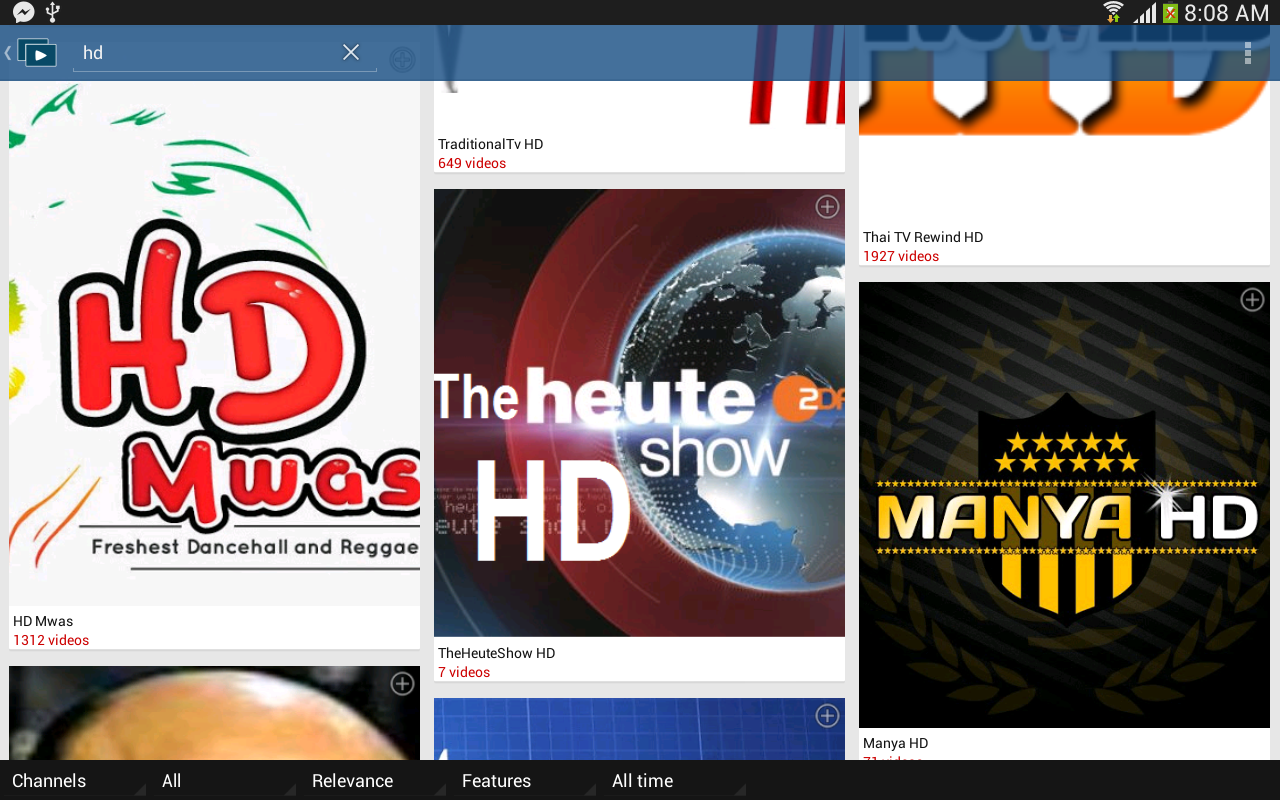
Task: Open Messenger notification in status bar
Action: [x=23, y=12]
